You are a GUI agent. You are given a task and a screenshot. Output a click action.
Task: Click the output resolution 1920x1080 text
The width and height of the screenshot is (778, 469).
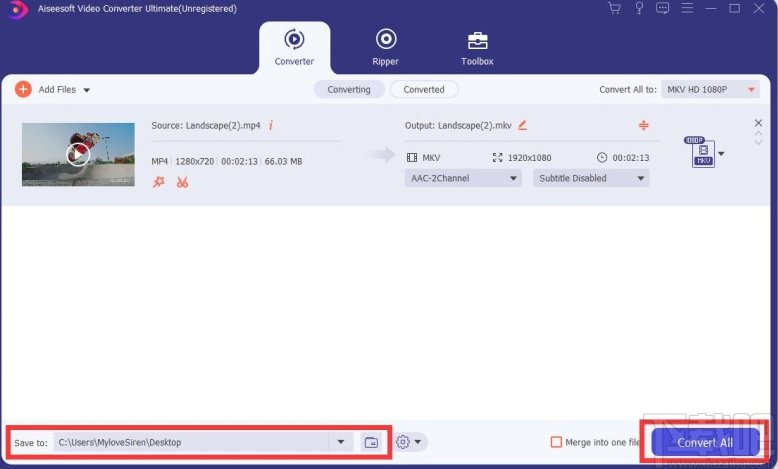click(529, 158)
